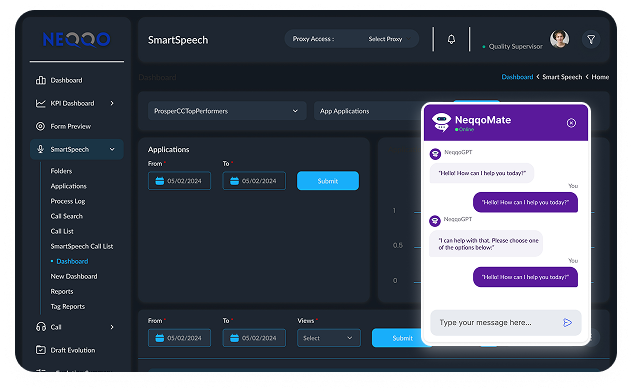Screen dimensions: 632x392
Task: Open Tag Reports in the sidebar
Action: (x=68, y=307)
